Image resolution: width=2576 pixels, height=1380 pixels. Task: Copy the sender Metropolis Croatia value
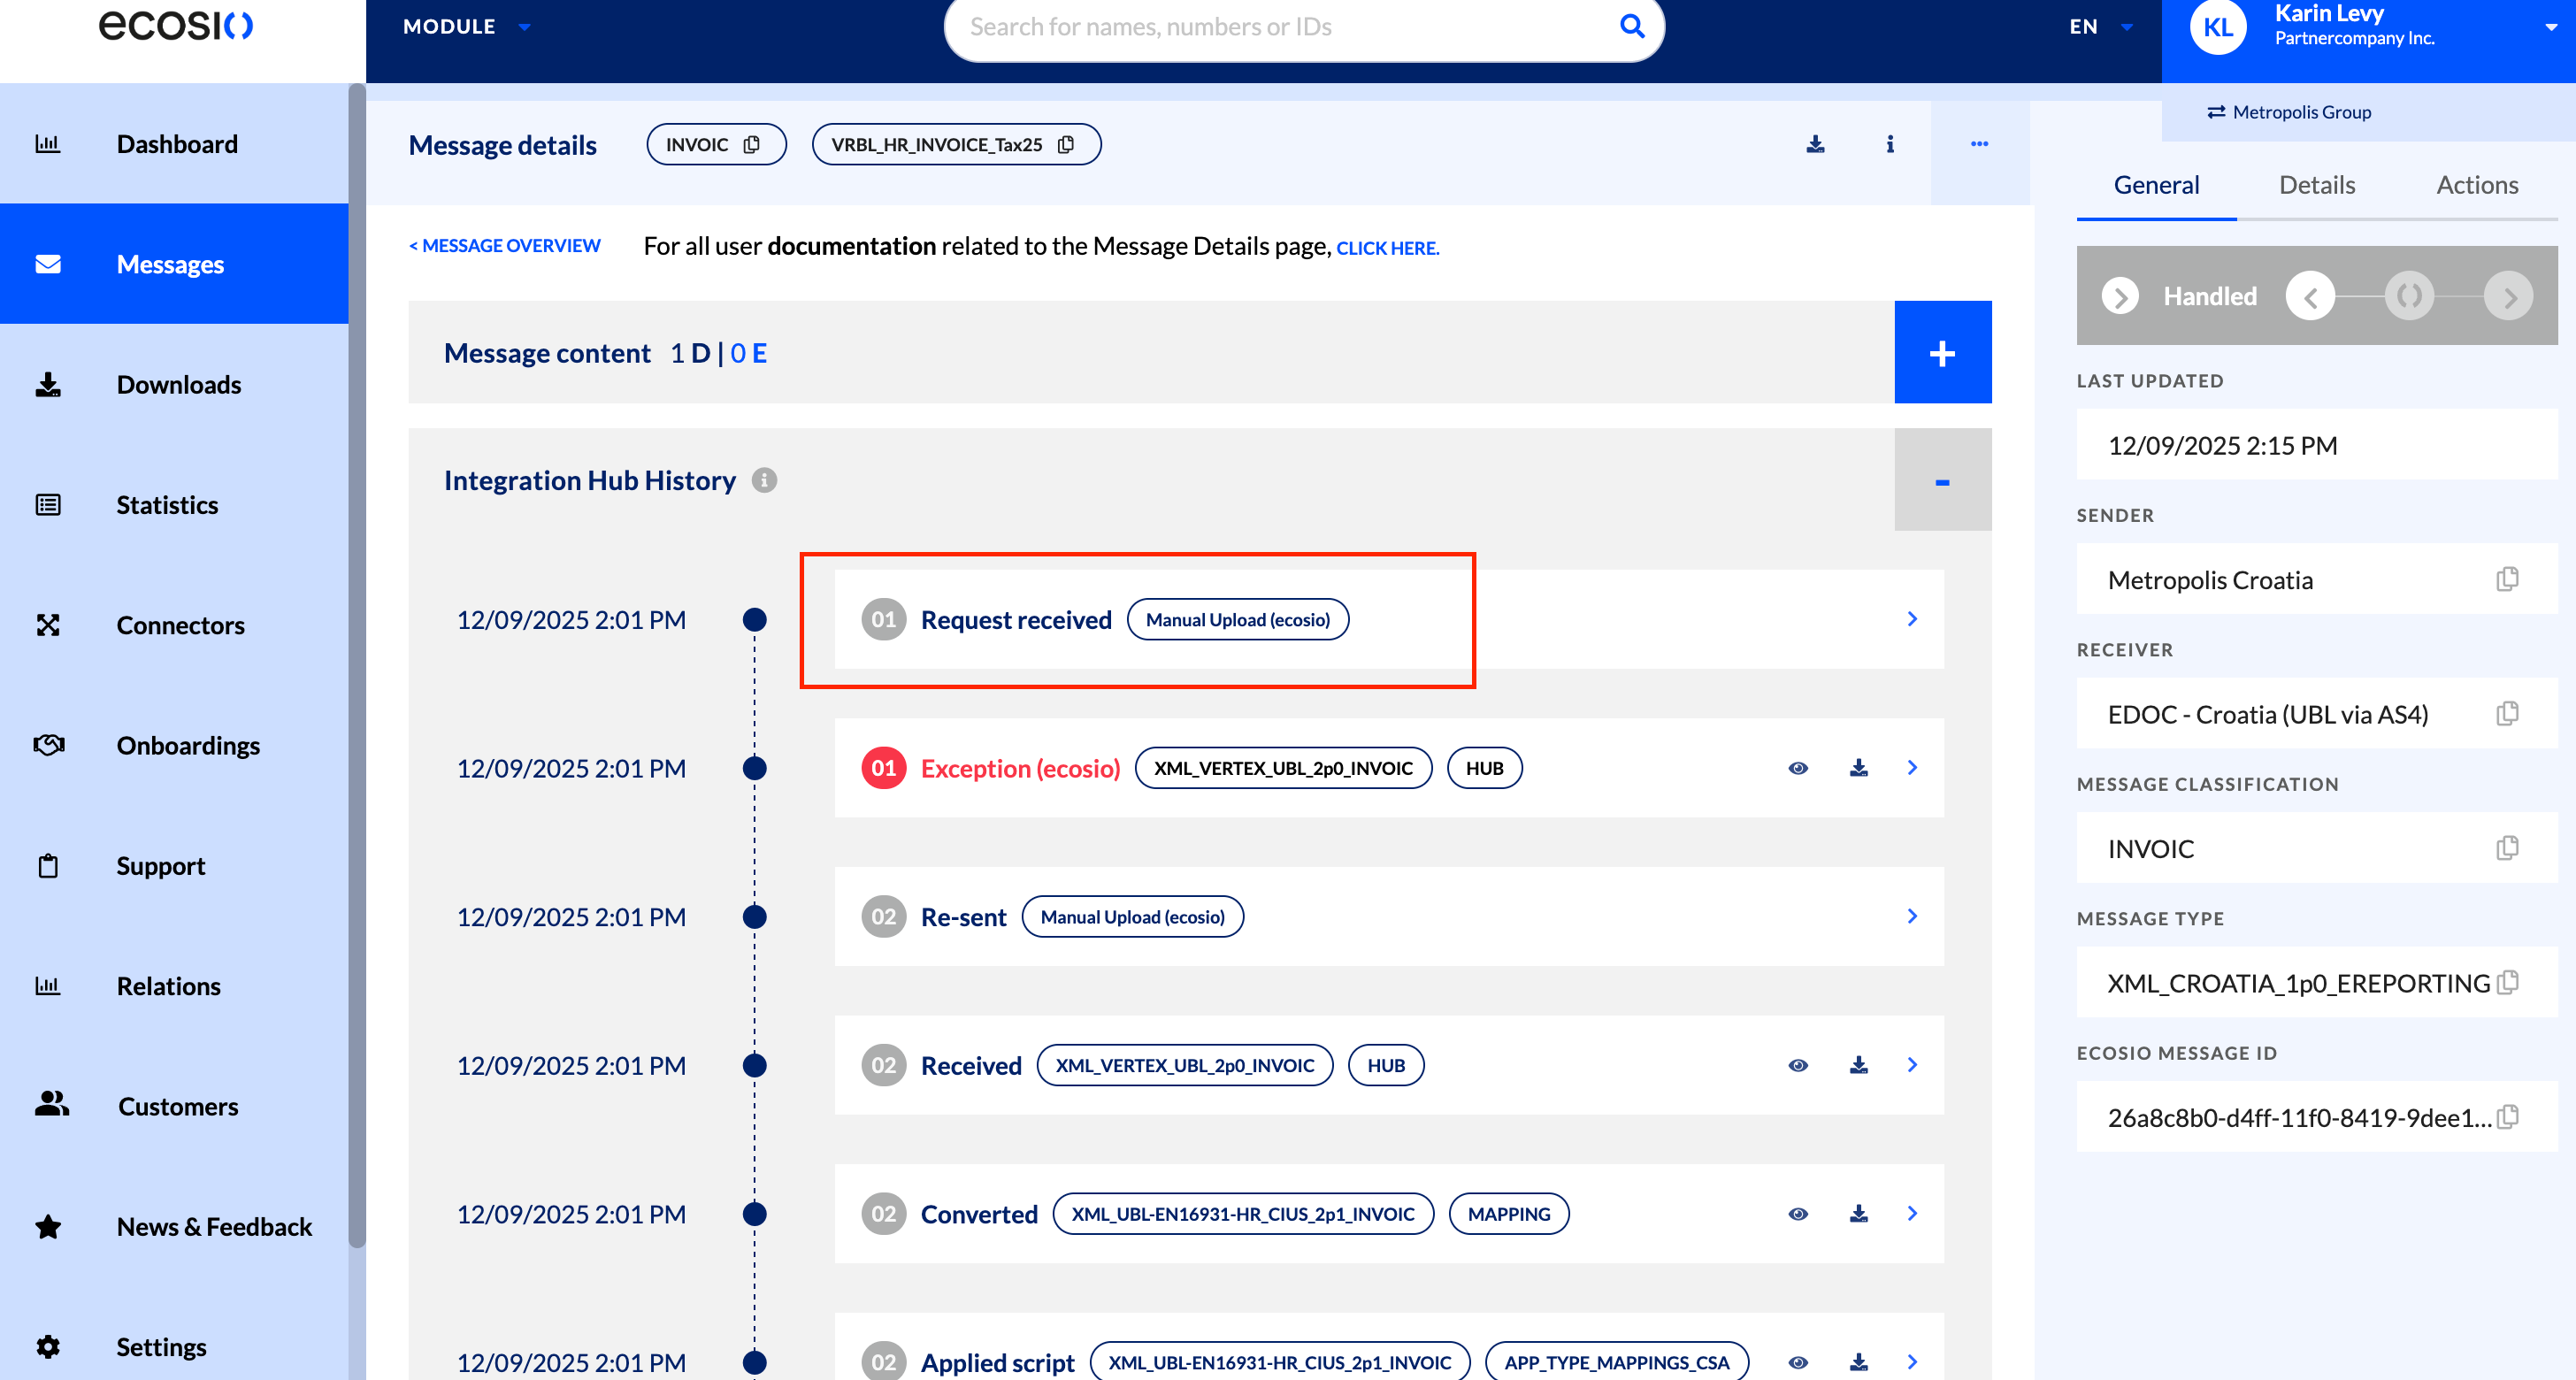point(2507,579)
